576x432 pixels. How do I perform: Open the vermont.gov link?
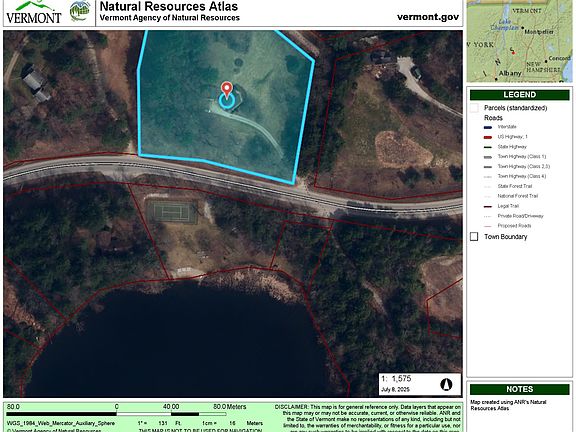[428, 17]
